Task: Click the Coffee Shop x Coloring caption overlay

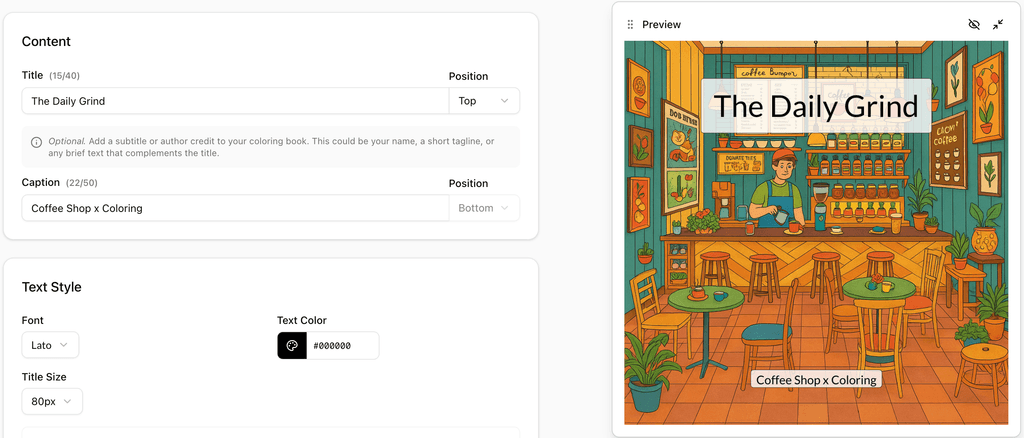Action: 816,380
